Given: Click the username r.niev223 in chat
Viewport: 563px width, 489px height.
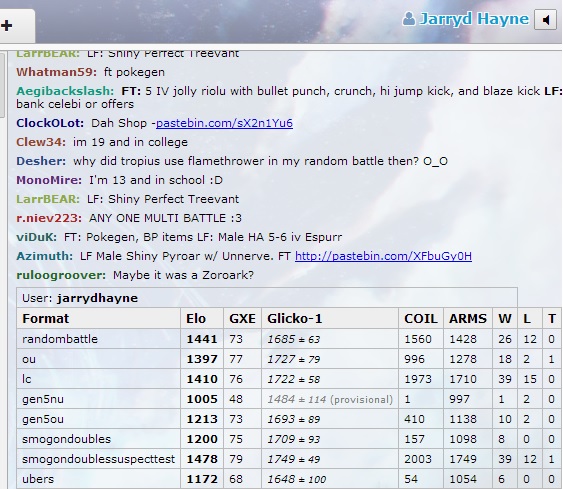Looking at the screenshot, I should 49,218.
